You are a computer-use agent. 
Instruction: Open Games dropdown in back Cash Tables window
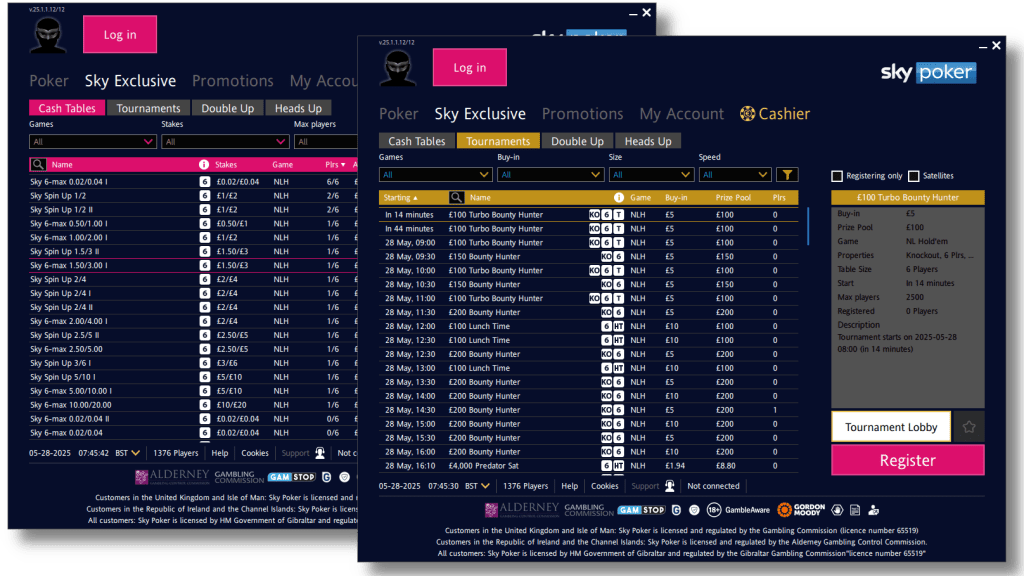point(92,141)
